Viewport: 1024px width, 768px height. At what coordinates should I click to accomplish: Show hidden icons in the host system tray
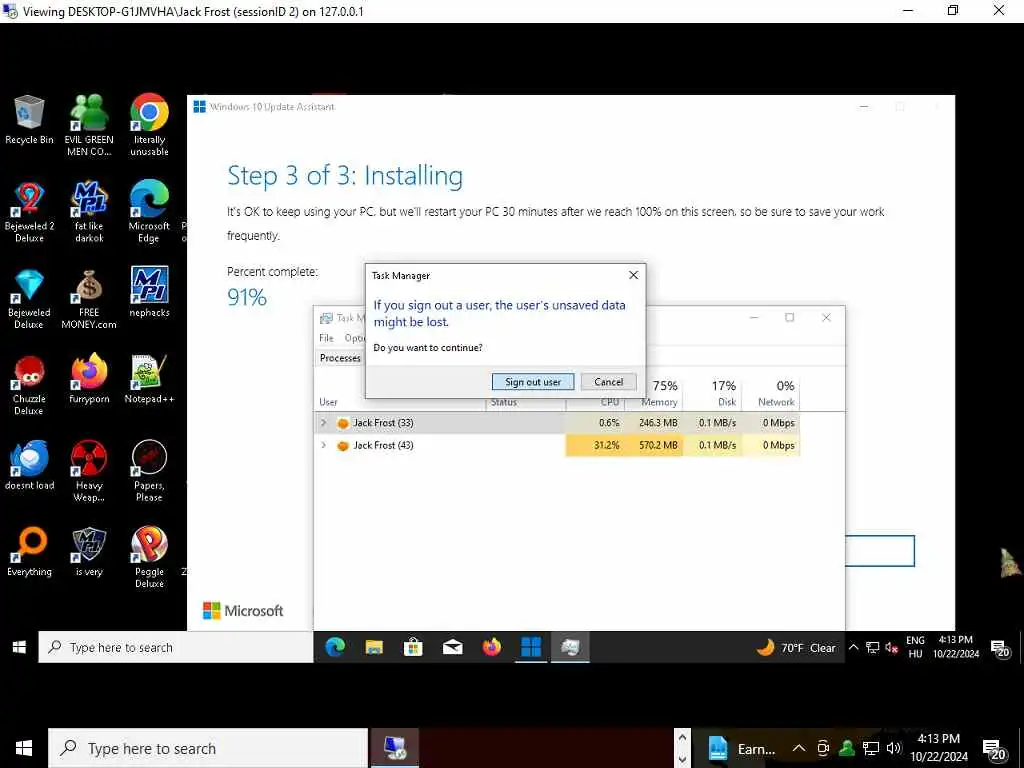coord(799,748)
